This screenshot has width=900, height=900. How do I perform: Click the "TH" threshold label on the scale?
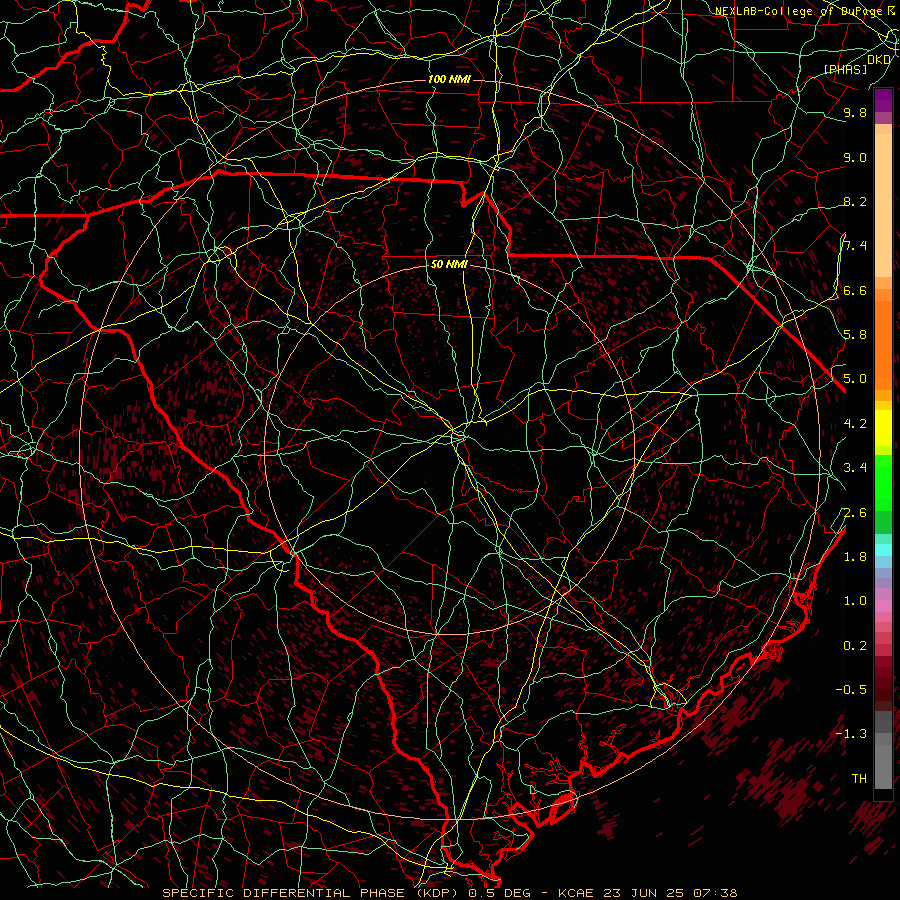(x=859, y=779)
